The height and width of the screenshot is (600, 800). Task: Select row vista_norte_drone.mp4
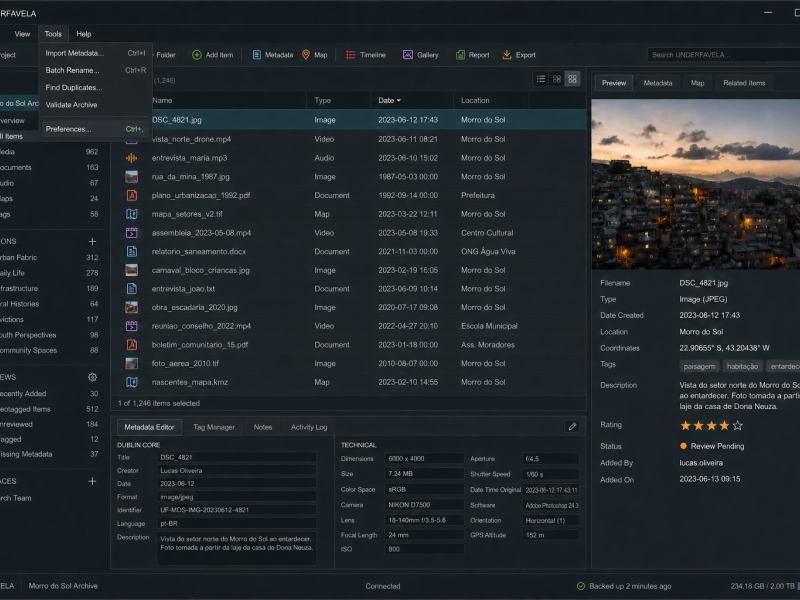pos(348,139)
